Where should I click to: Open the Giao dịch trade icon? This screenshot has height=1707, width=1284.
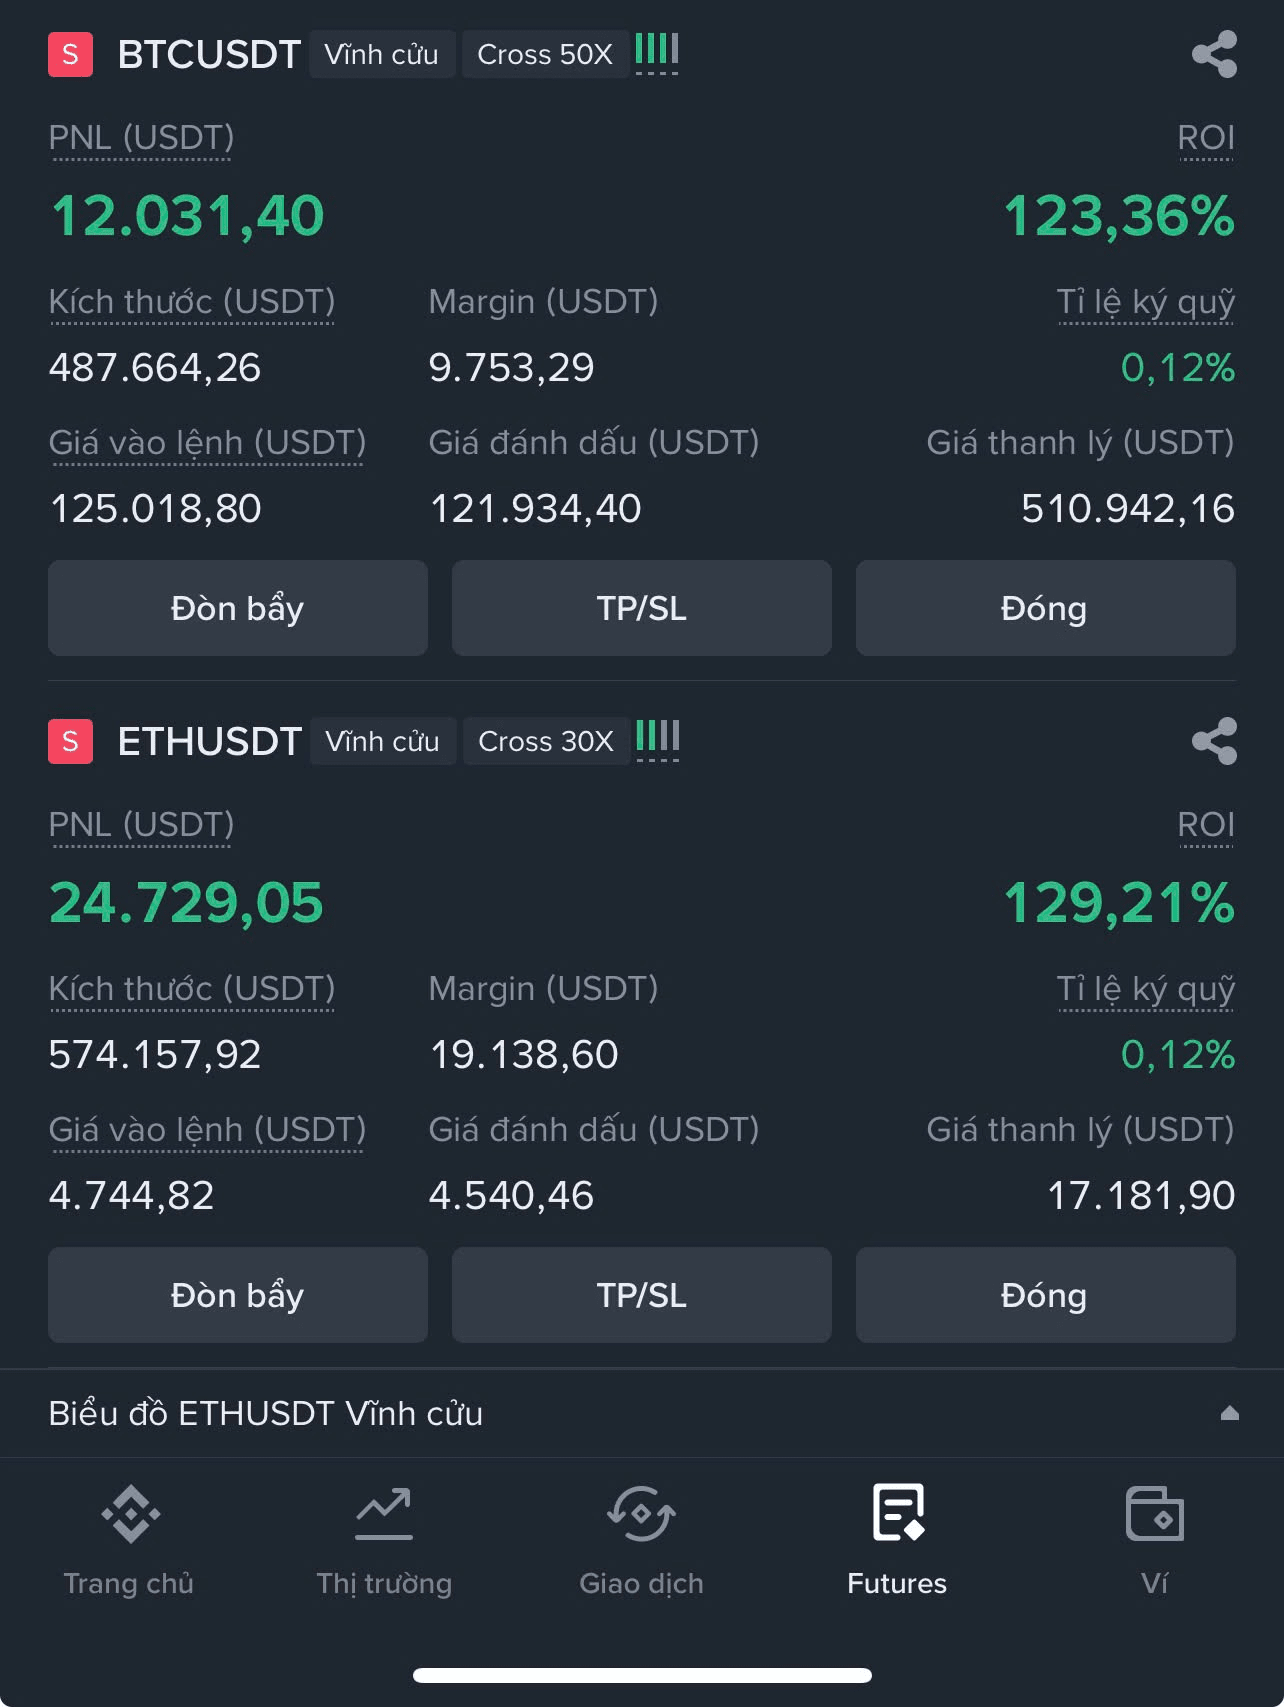641,1514
